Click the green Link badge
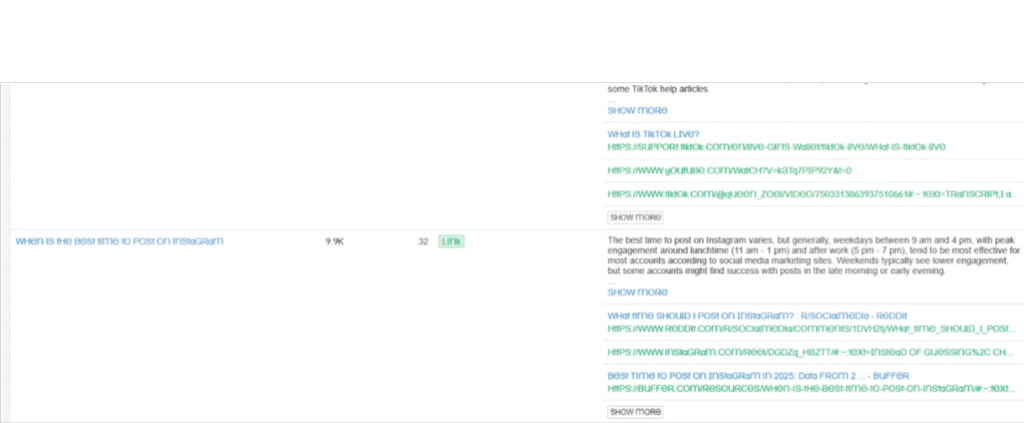 pyautogui.click(x=451, y=242)
